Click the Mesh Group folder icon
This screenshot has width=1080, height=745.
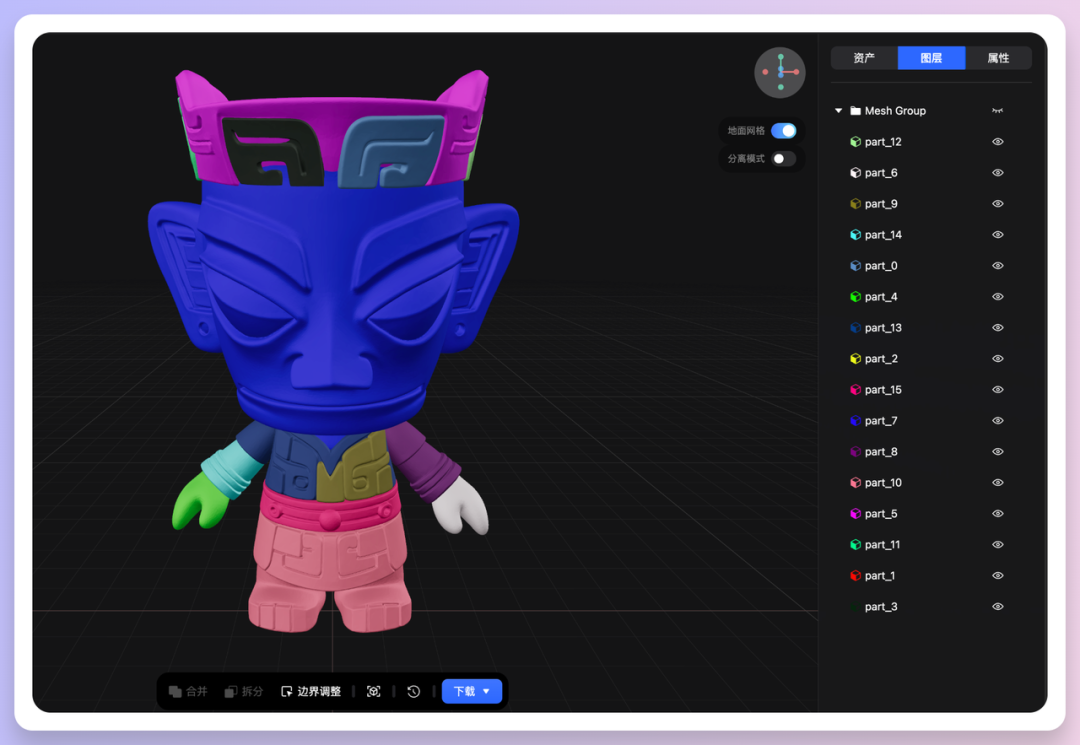855,111
